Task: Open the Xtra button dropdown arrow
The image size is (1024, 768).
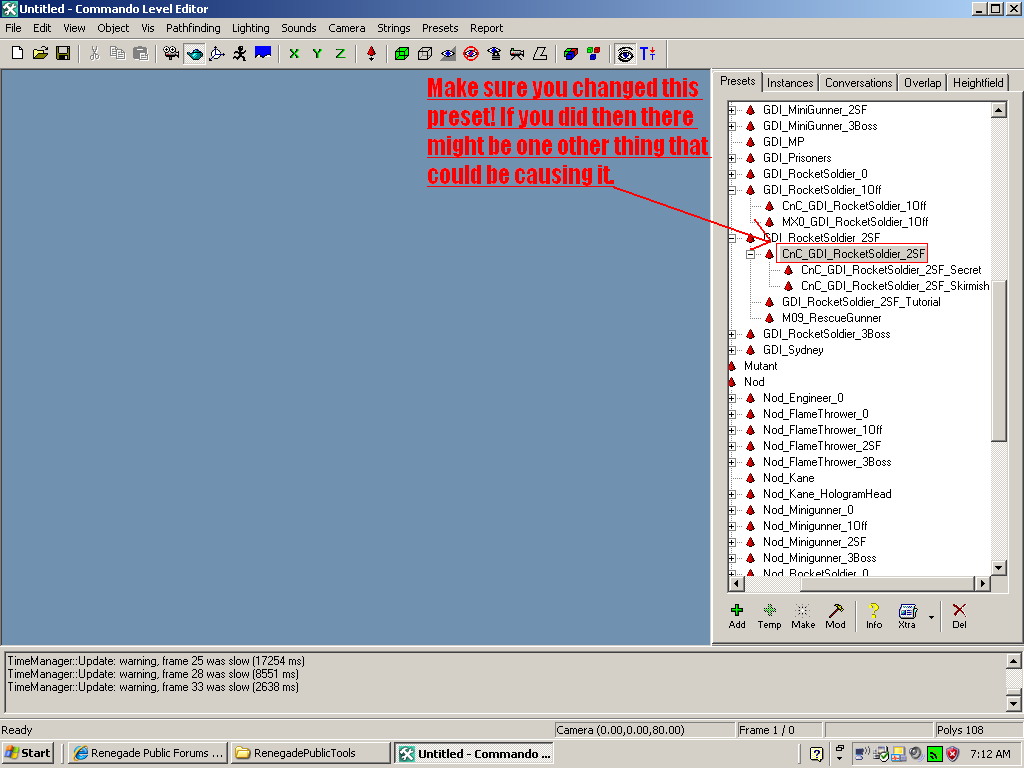Action: (931, 617)
